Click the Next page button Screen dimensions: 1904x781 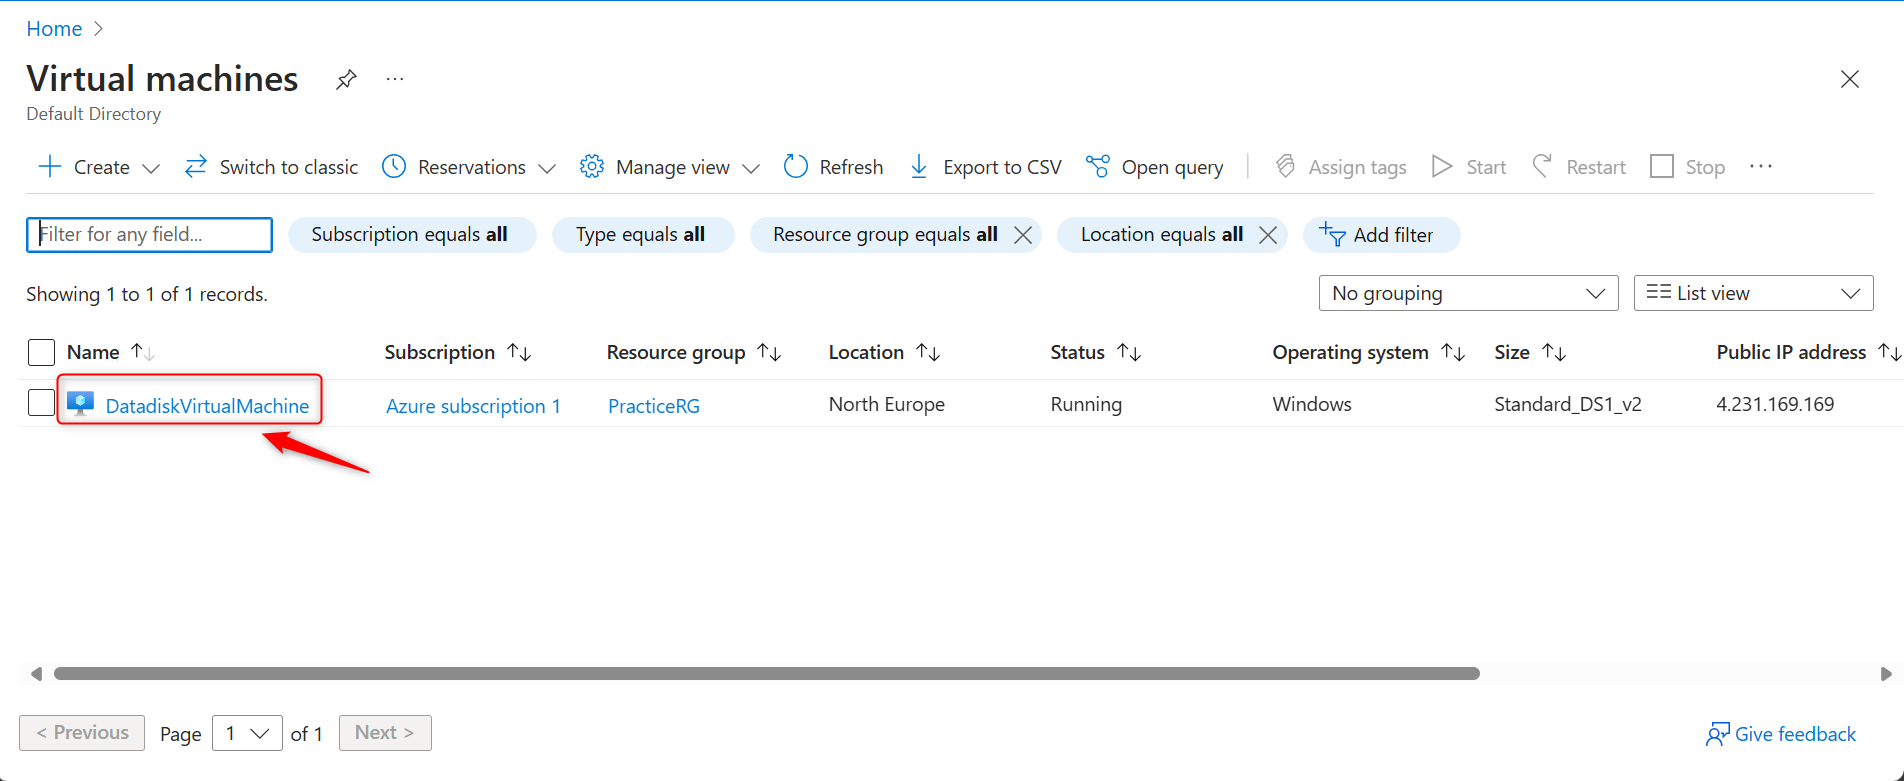(385, 733)
